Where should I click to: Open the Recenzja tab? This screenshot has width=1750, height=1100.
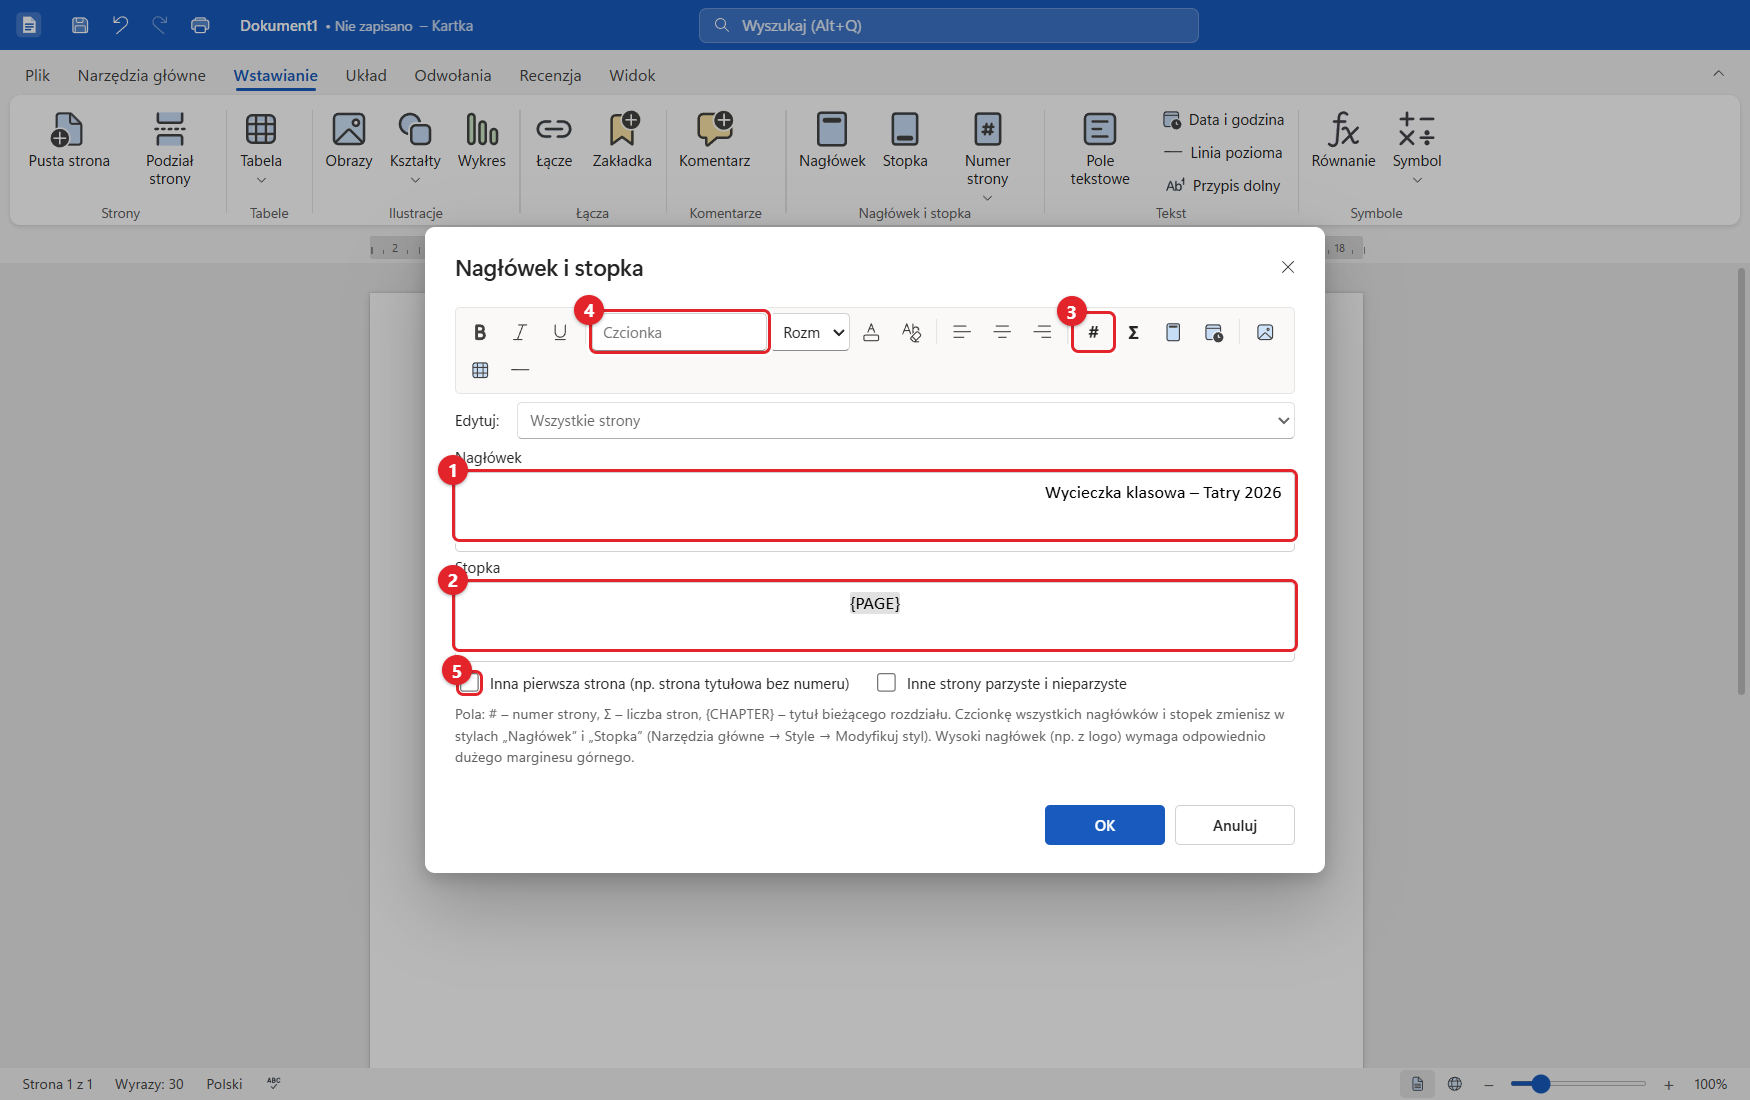[x=550, y=75]
